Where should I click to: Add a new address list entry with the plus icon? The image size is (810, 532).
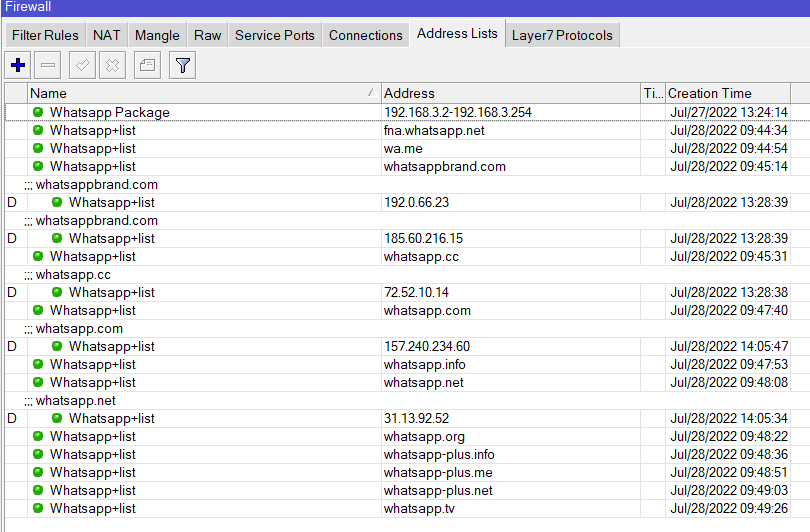pyautogui.click(x=18, y=65)
